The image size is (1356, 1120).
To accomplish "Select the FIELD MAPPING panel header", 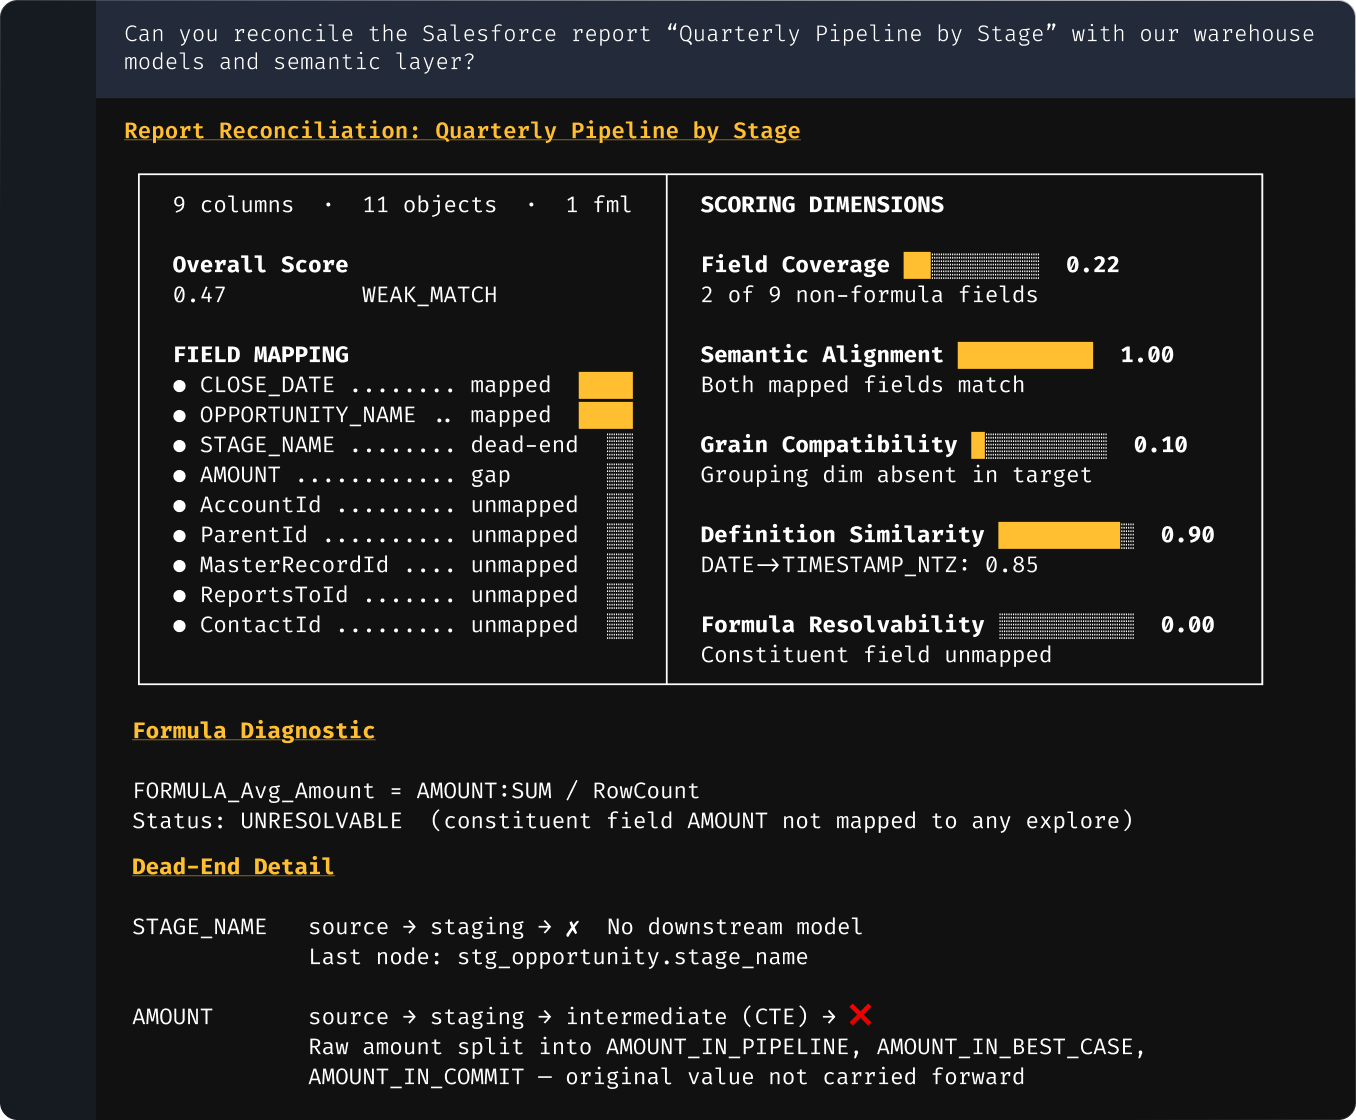I will click(x=261, y=354).
